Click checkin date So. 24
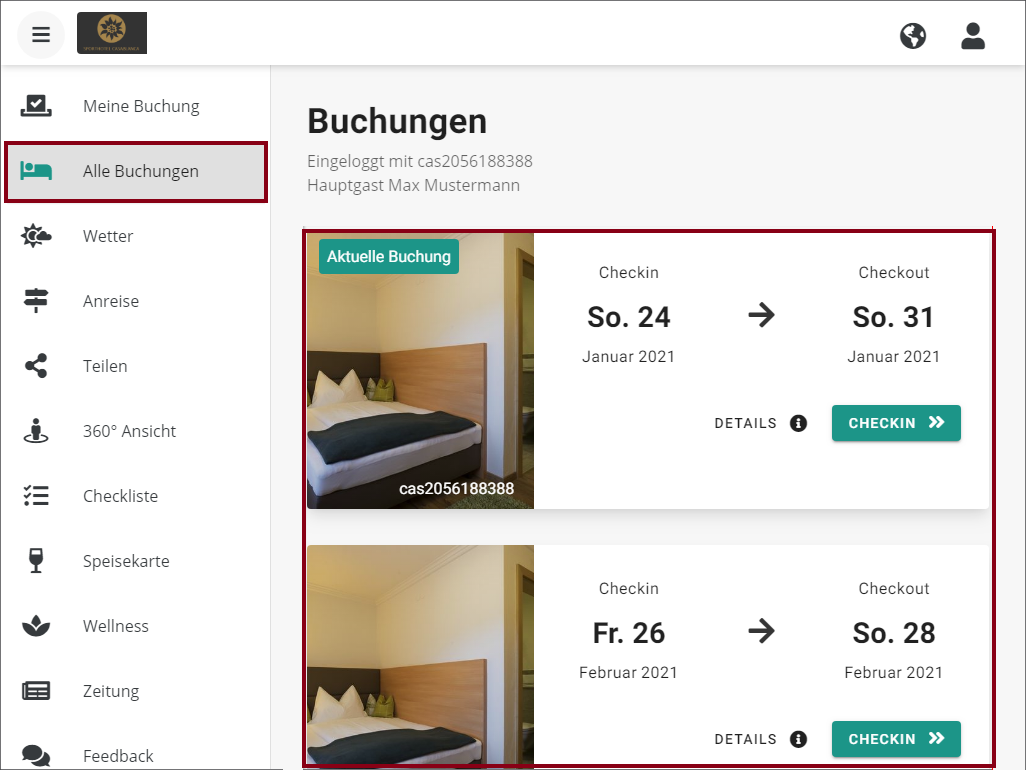Screen dimensions: 1026x770 (x=629, y=317)
